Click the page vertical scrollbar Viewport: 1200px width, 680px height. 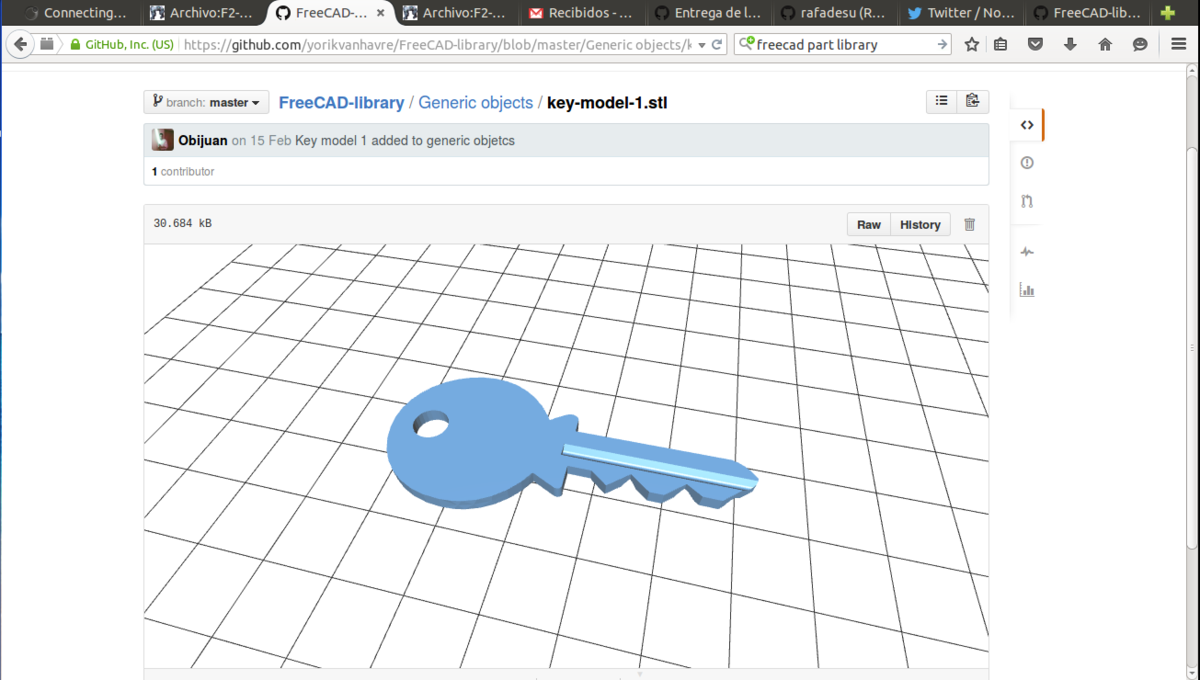pos(1191,347)
